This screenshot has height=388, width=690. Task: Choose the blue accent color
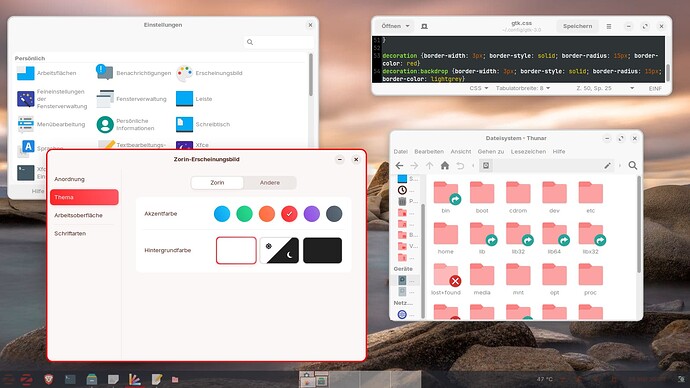(222, 214)
